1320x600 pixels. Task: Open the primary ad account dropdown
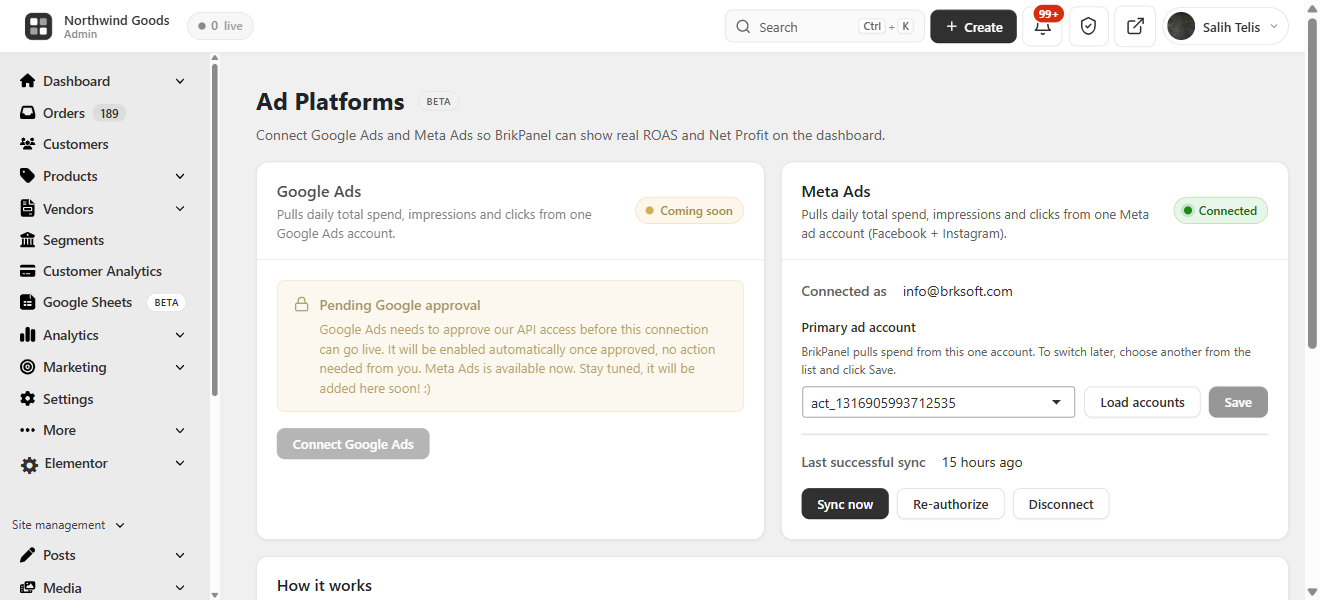click(938, 402)
